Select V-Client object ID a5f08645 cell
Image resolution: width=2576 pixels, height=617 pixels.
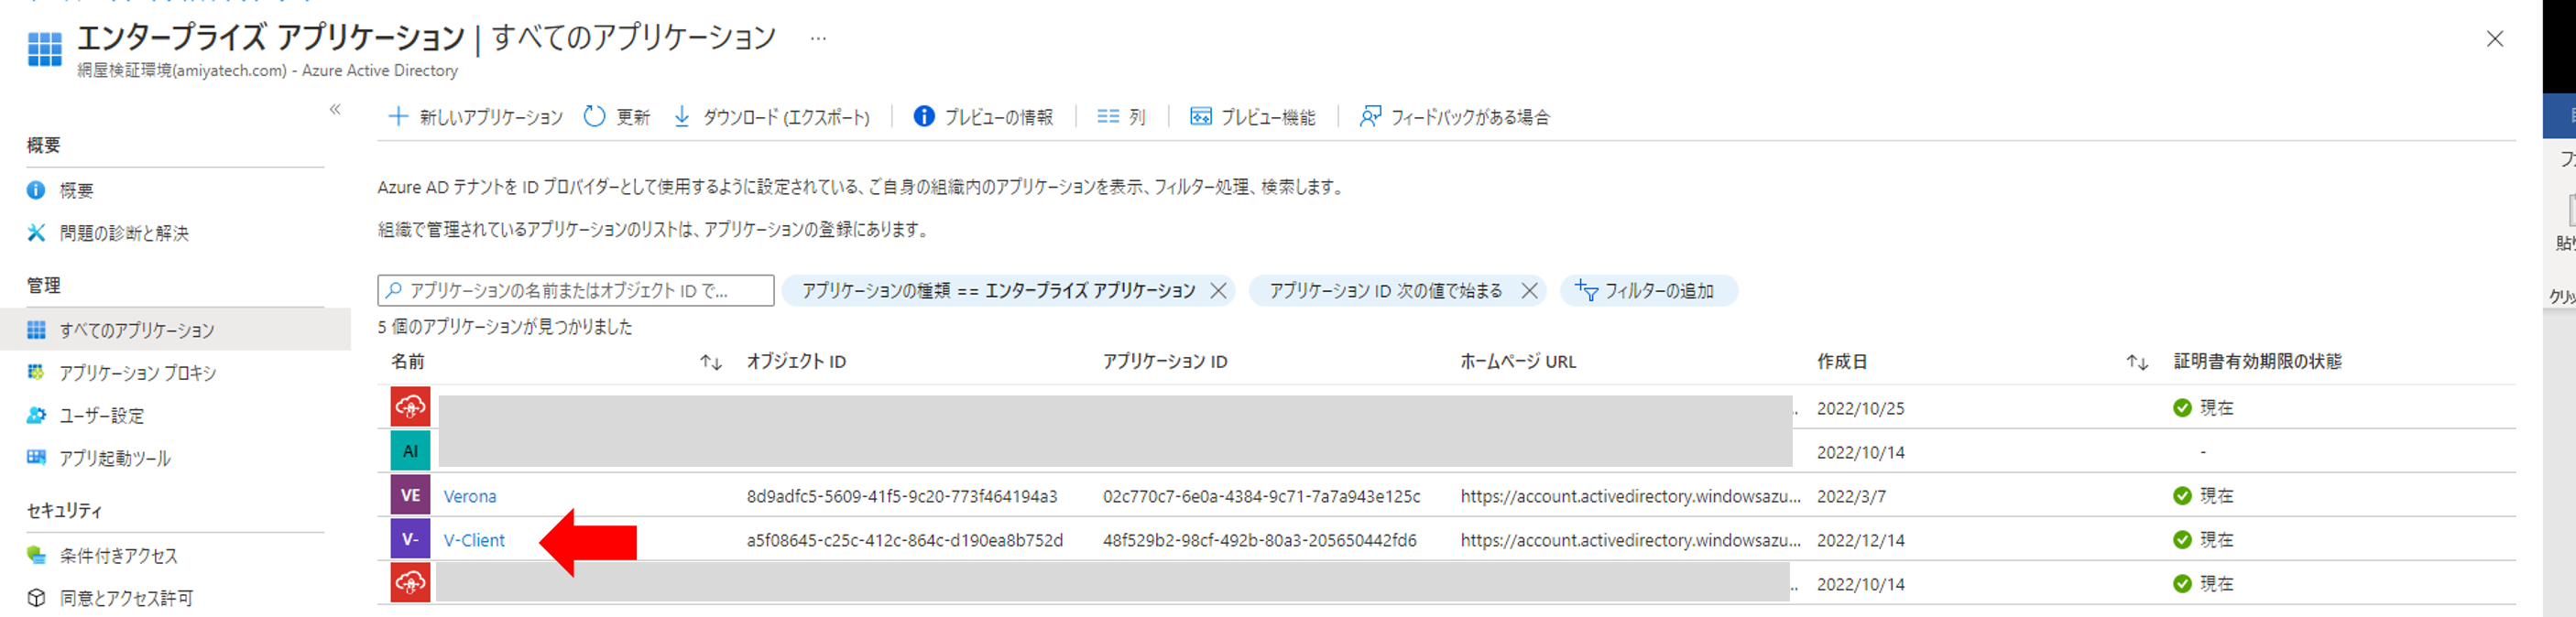(x=905, y=540)
